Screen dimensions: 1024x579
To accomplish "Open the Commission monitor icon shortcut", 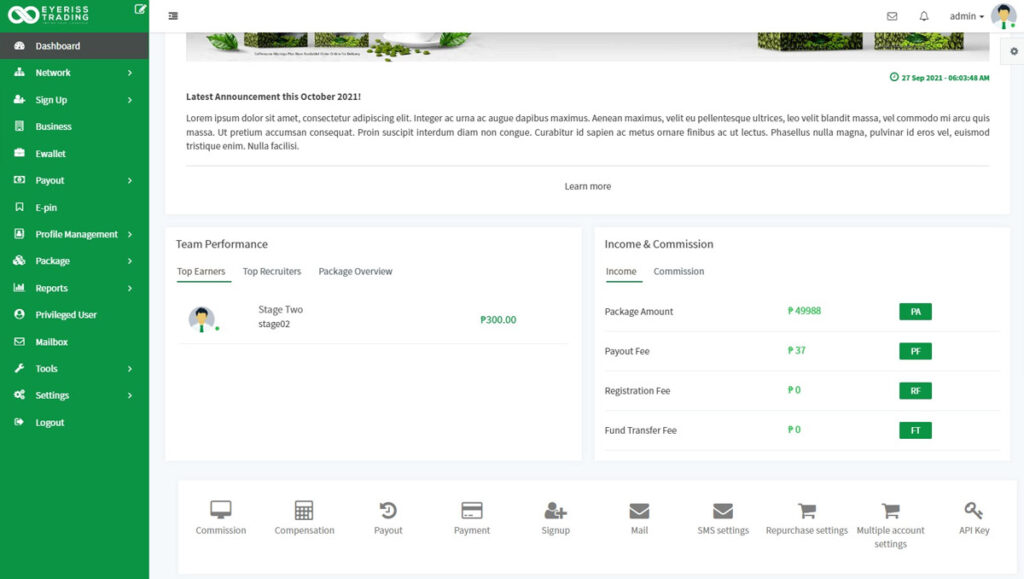I will point(221,510).
